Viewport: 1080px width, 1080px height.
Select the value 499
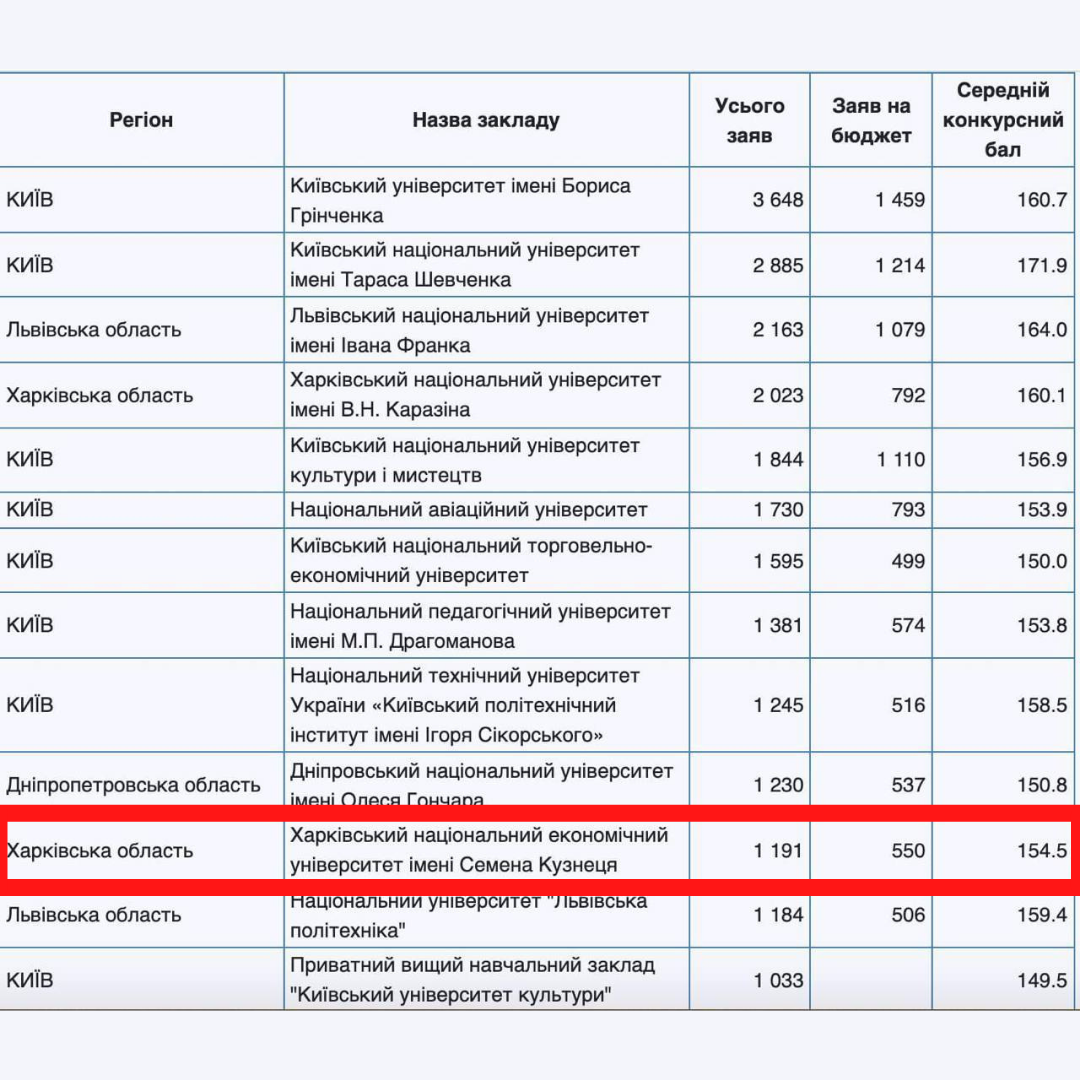(908, 561)
